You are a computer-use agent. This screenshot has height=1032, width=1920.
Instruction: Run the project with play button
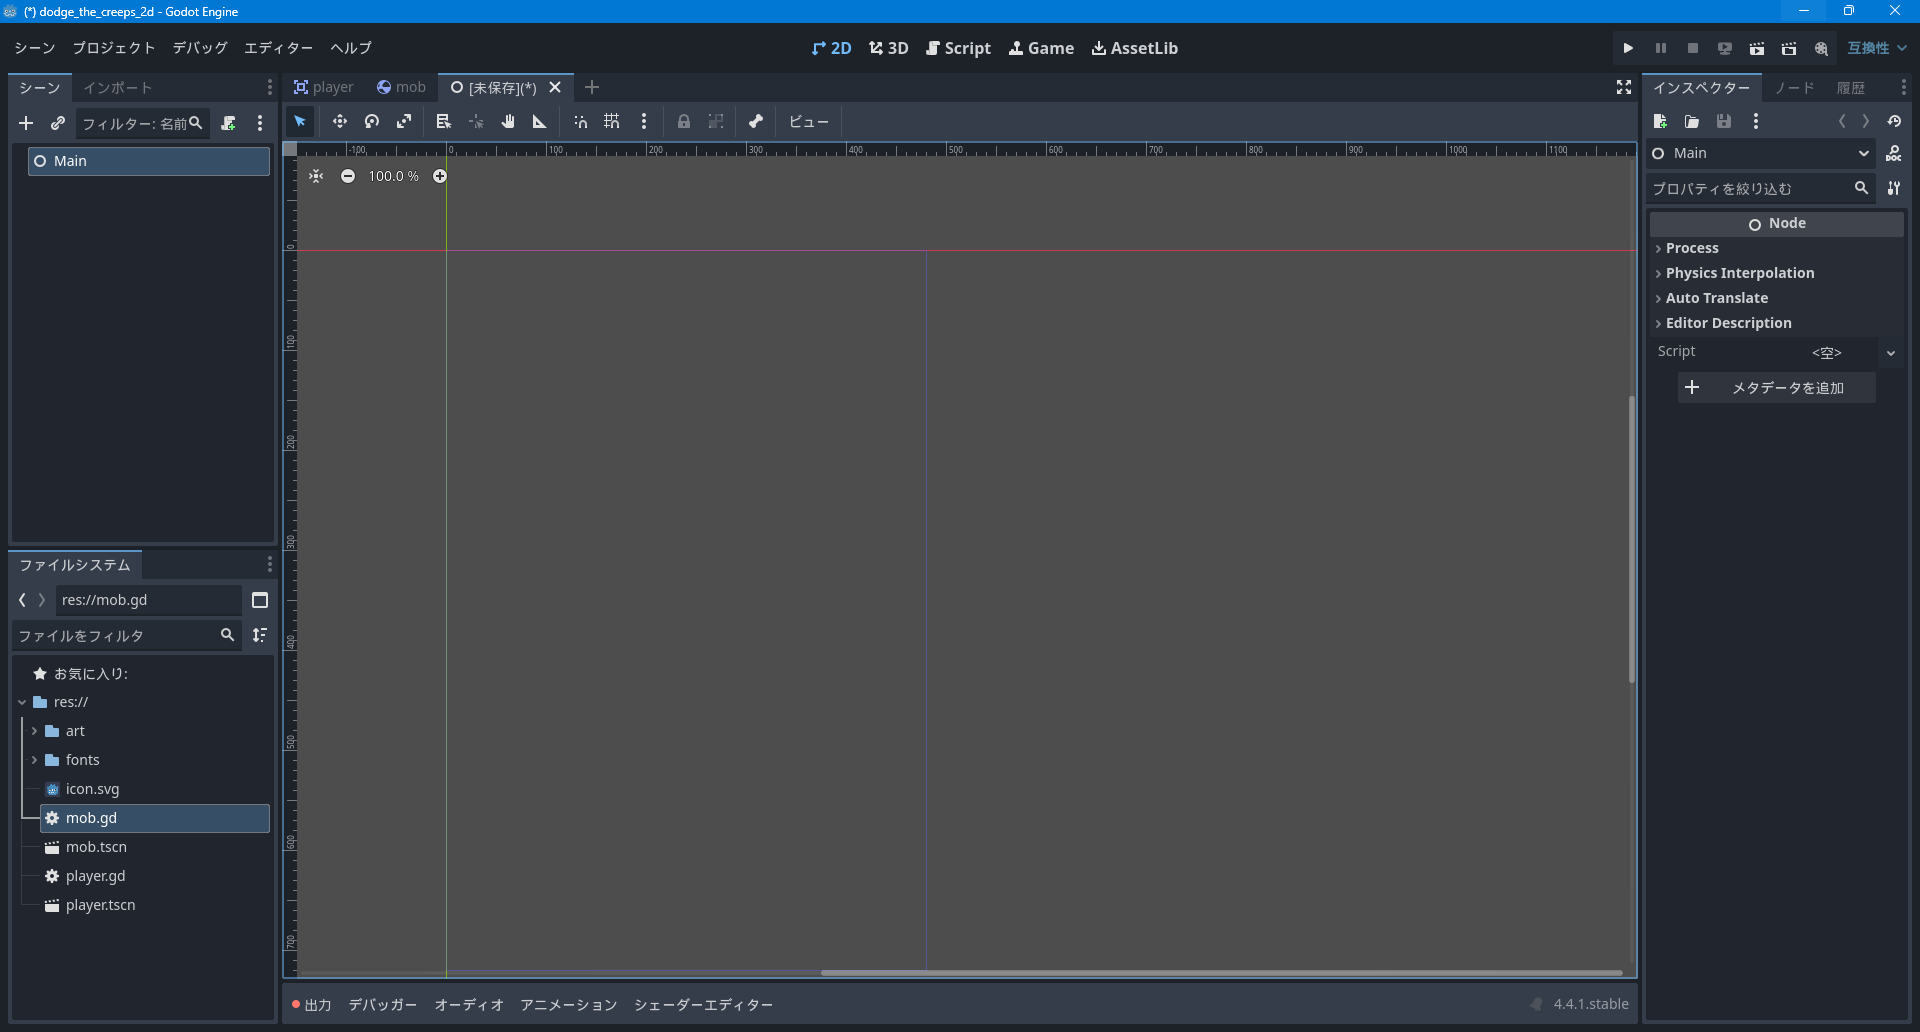tap(1628, 48)
